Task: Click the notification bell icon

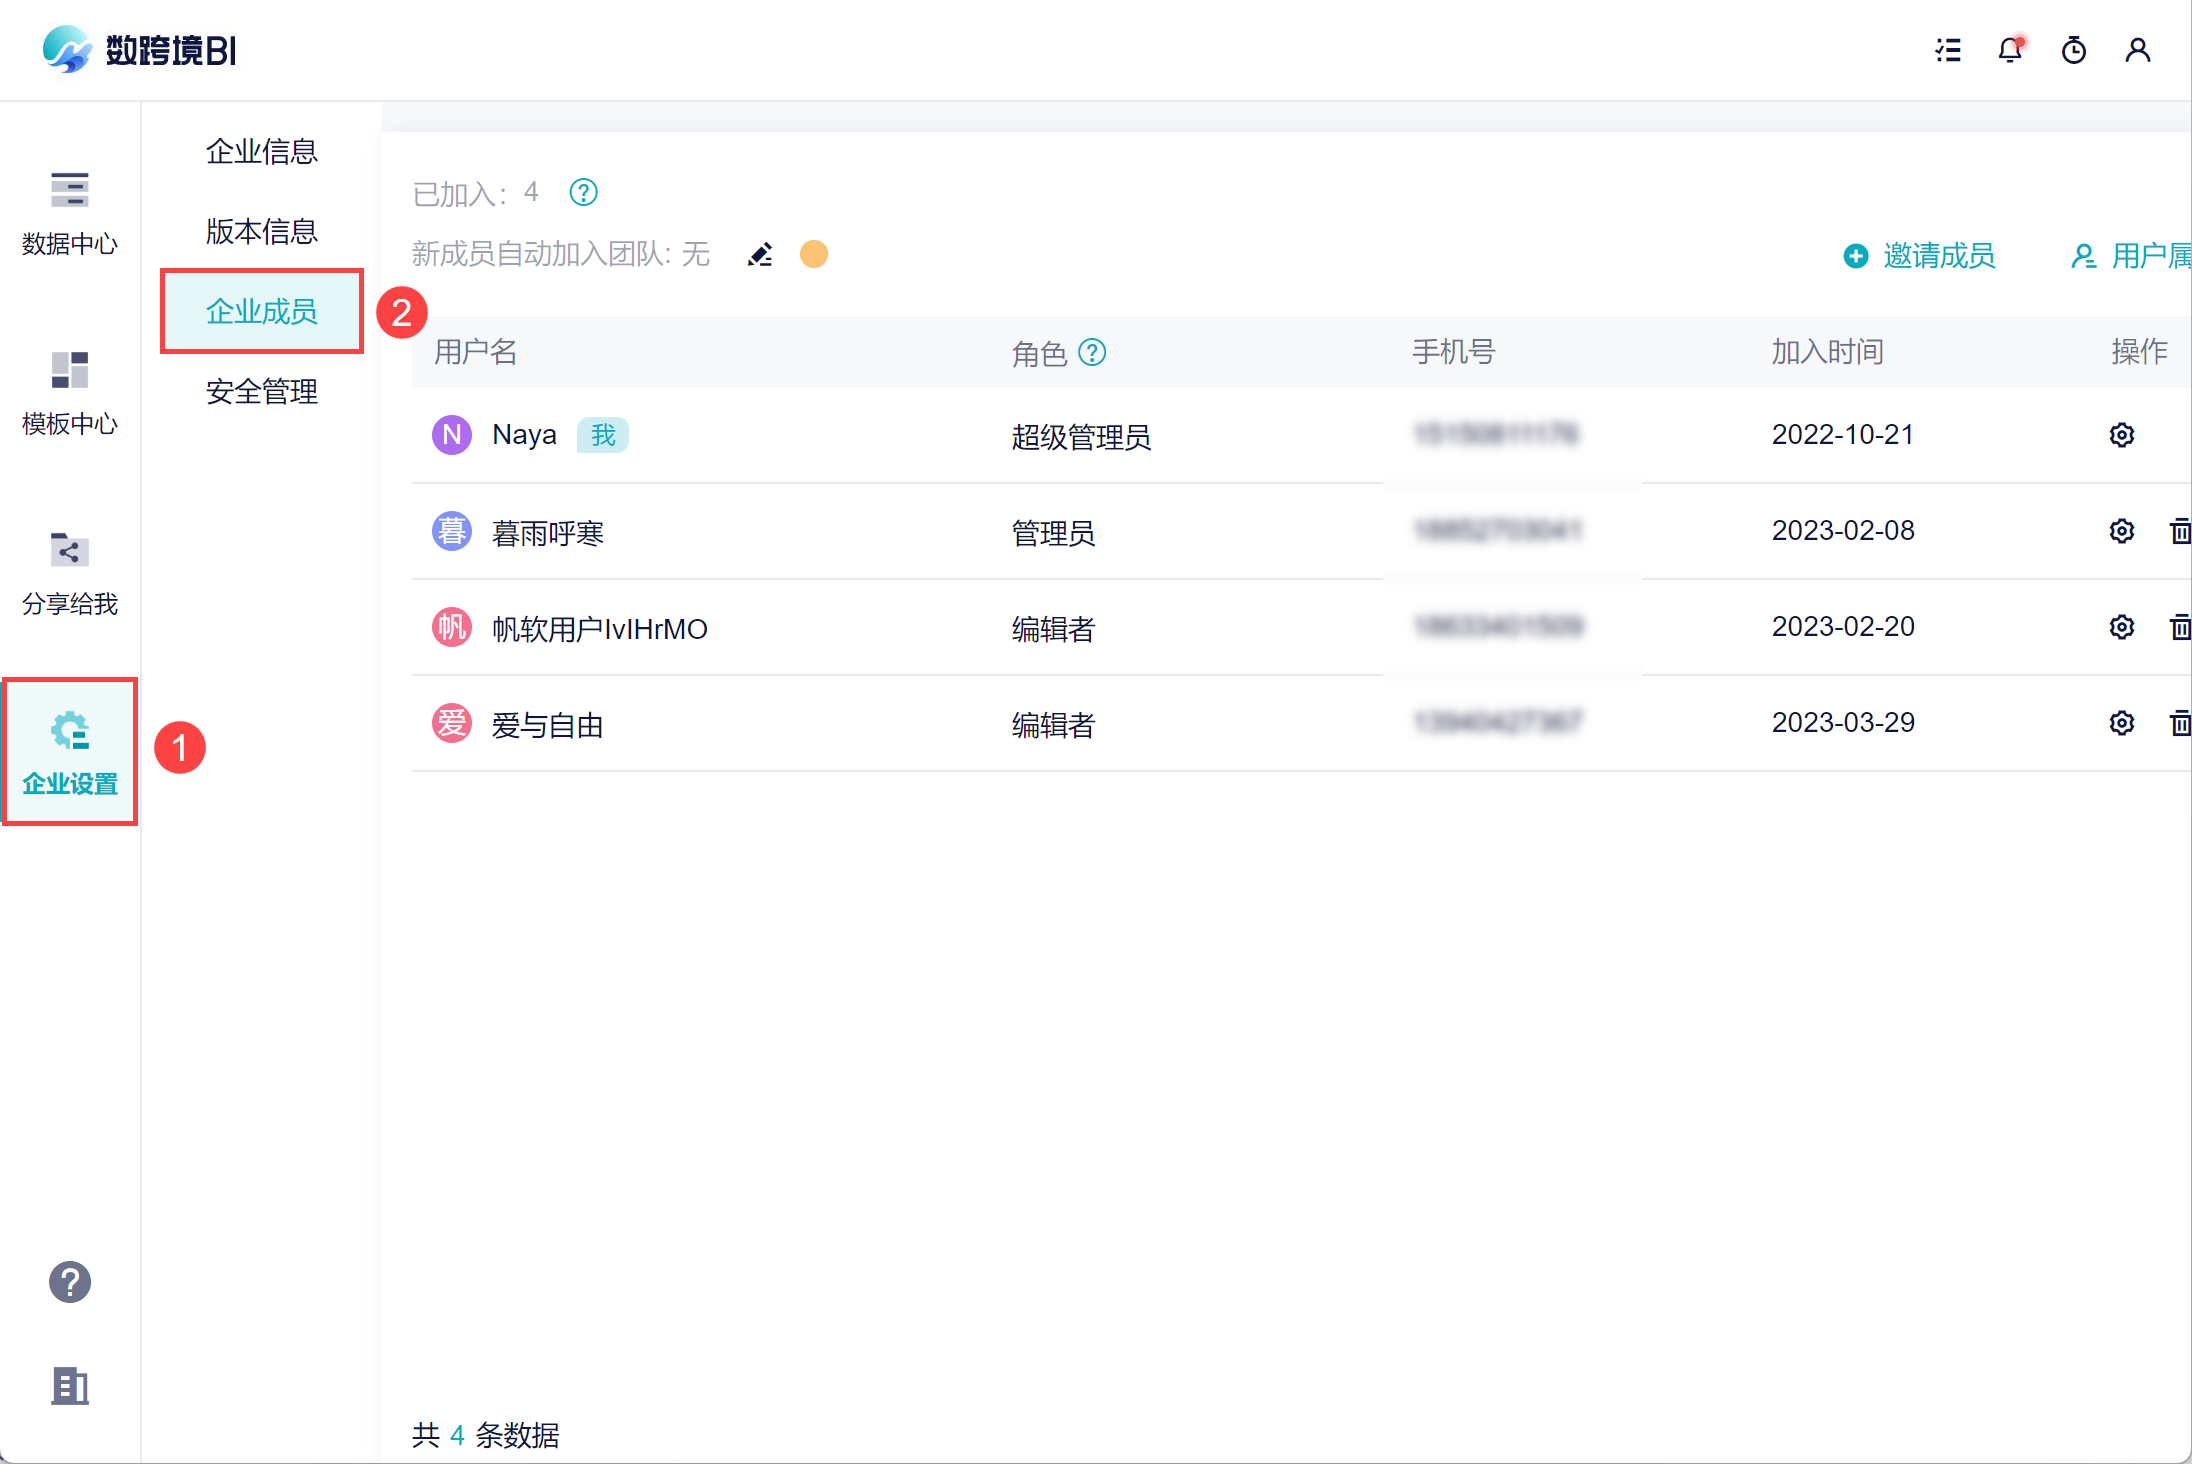Action: tap(2010, 50)
